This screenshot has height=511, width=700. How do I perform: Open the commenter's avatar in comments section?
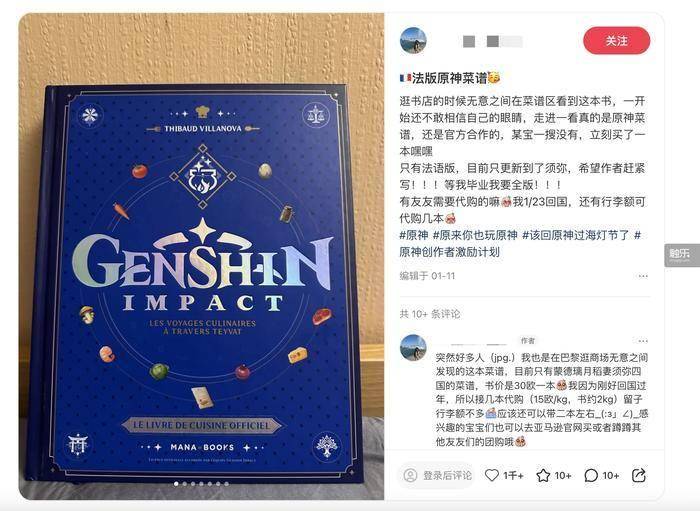413,348
